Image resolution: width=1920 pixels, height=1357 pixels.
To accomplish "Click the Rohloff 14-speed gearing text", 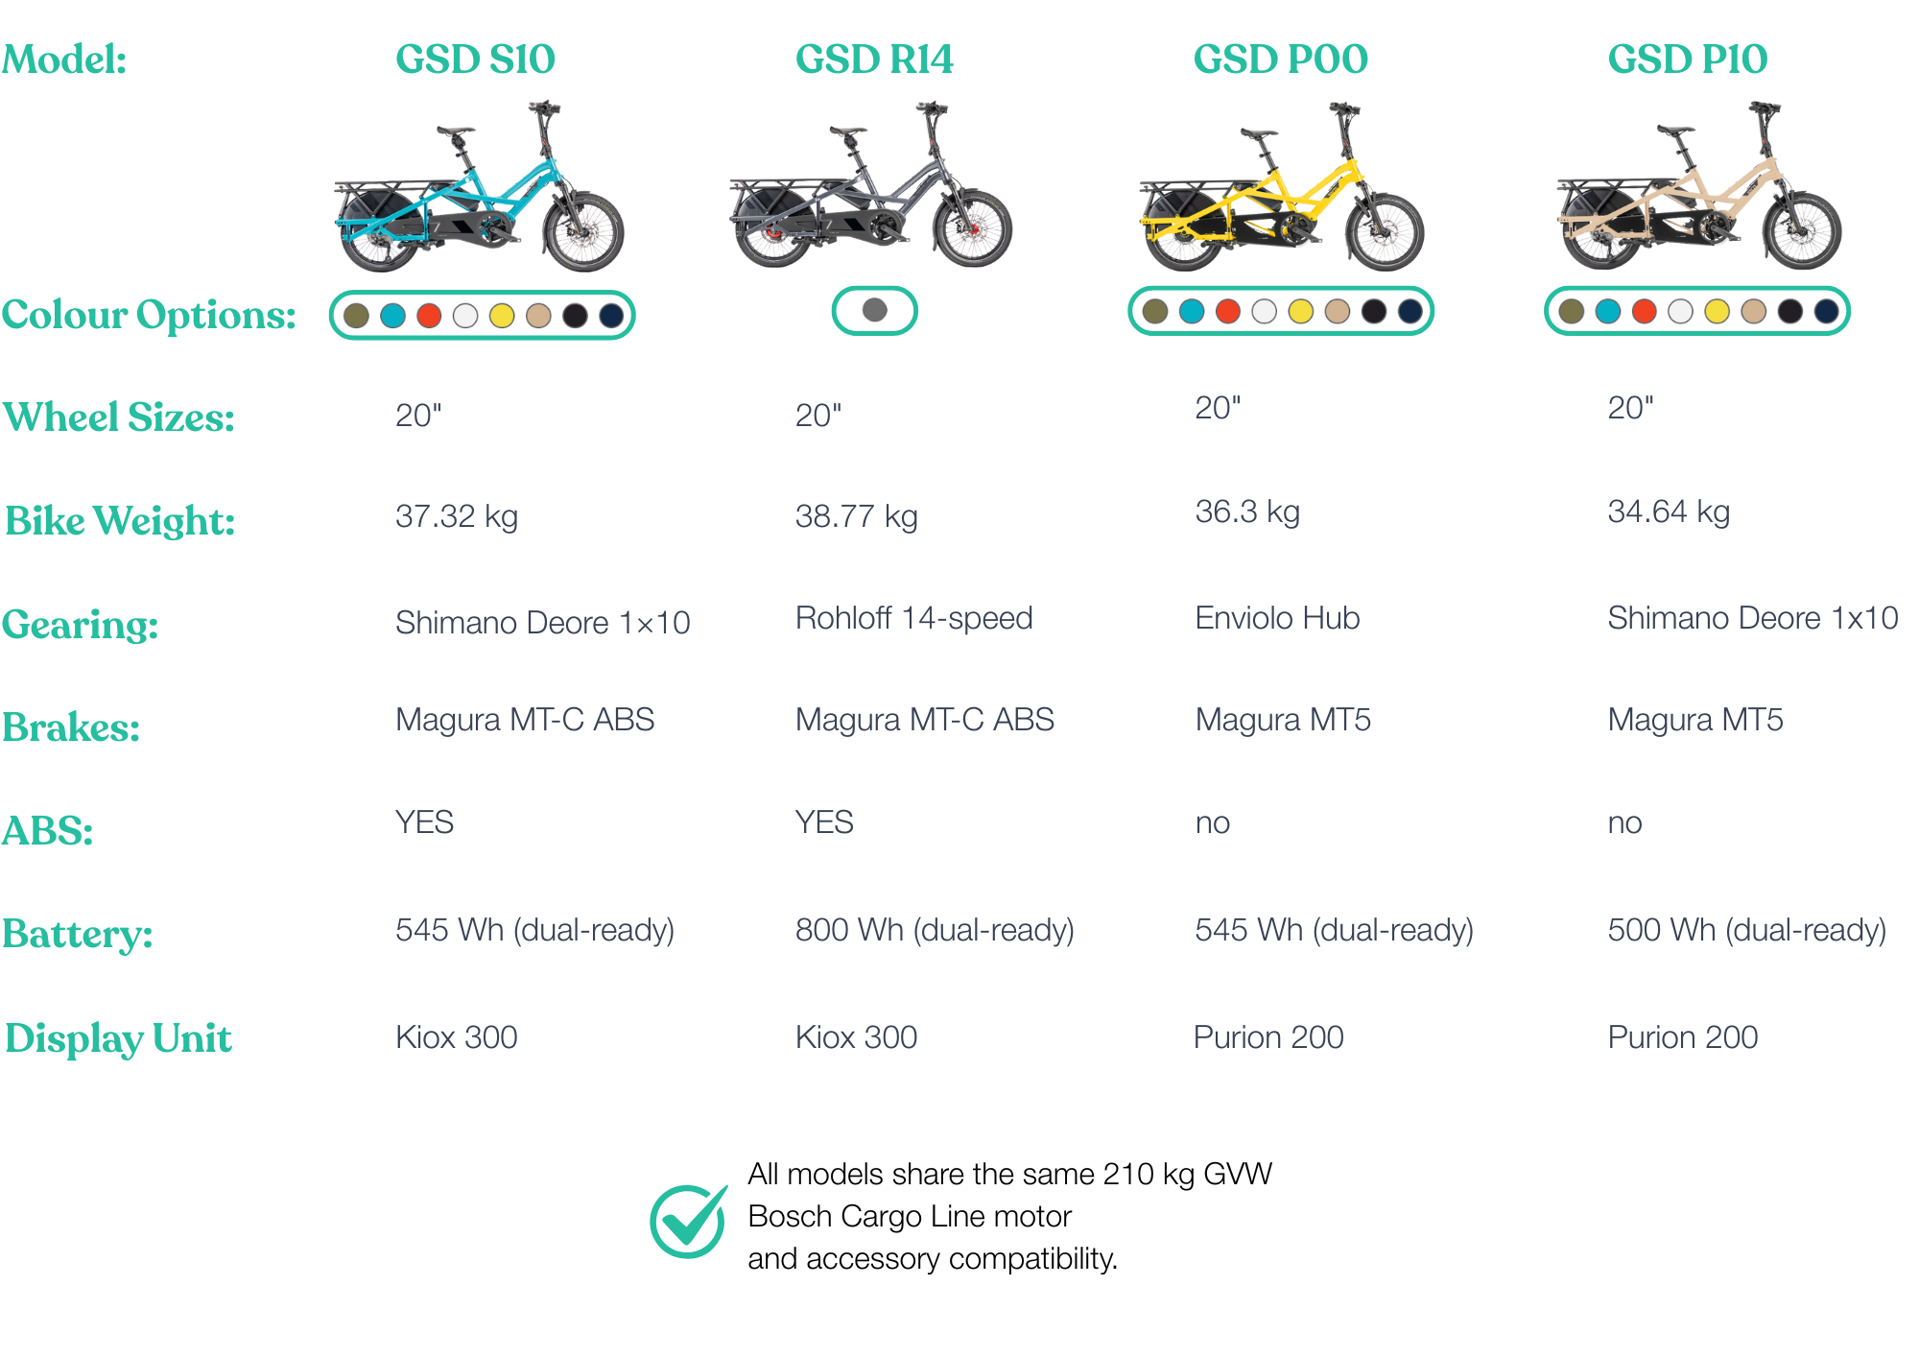I will click(x=913, y=618).
